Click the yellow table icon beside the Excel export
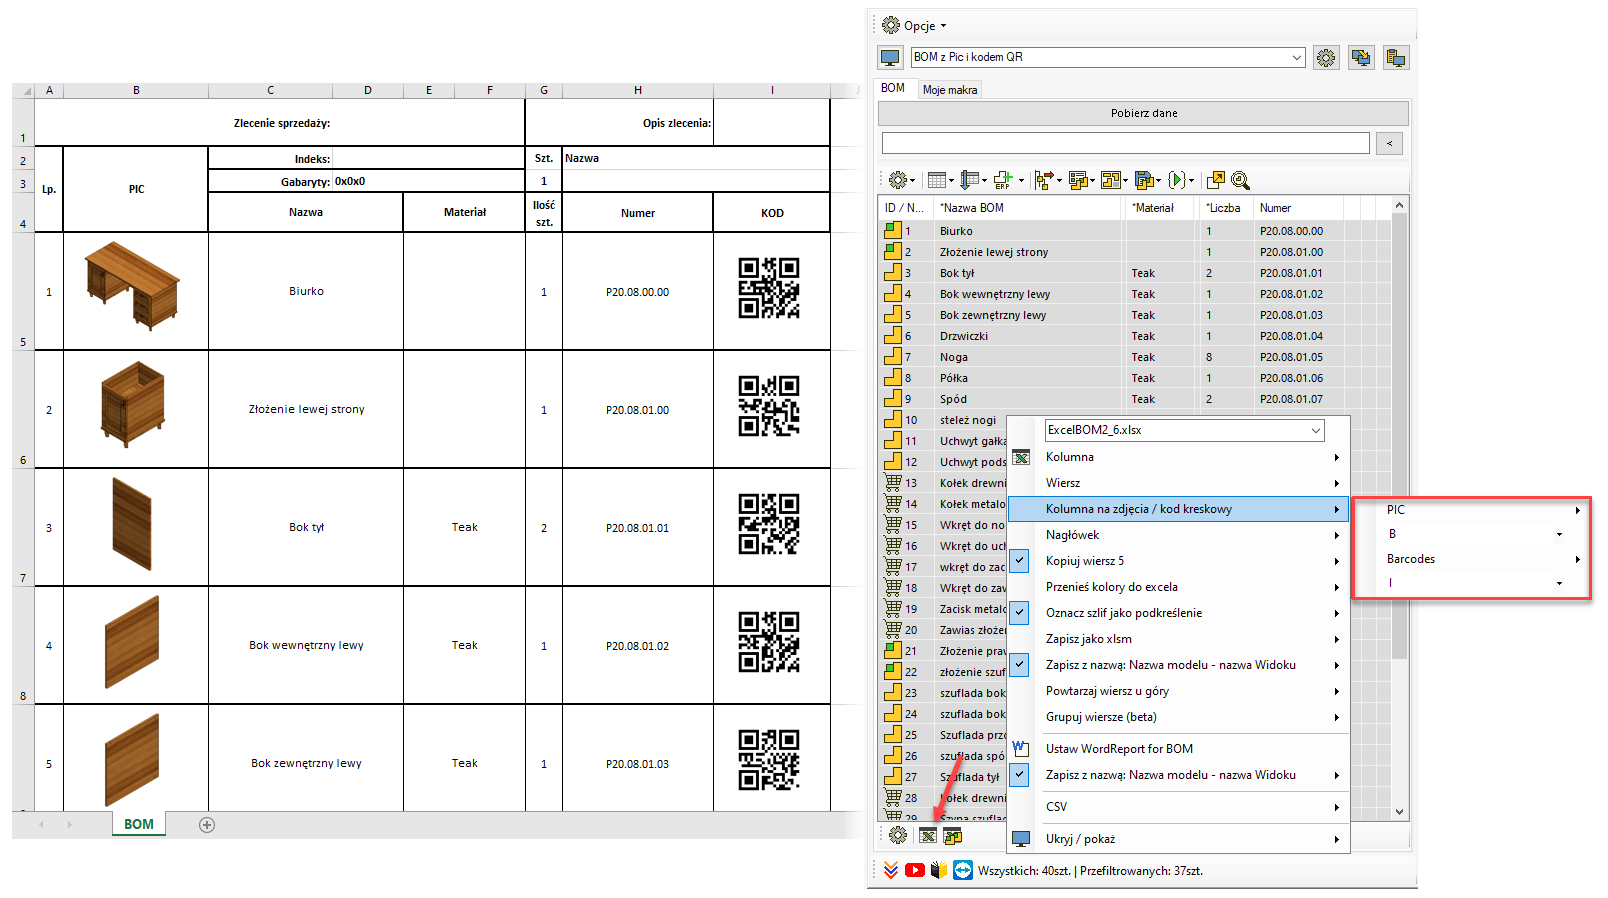 pos(953,836)
